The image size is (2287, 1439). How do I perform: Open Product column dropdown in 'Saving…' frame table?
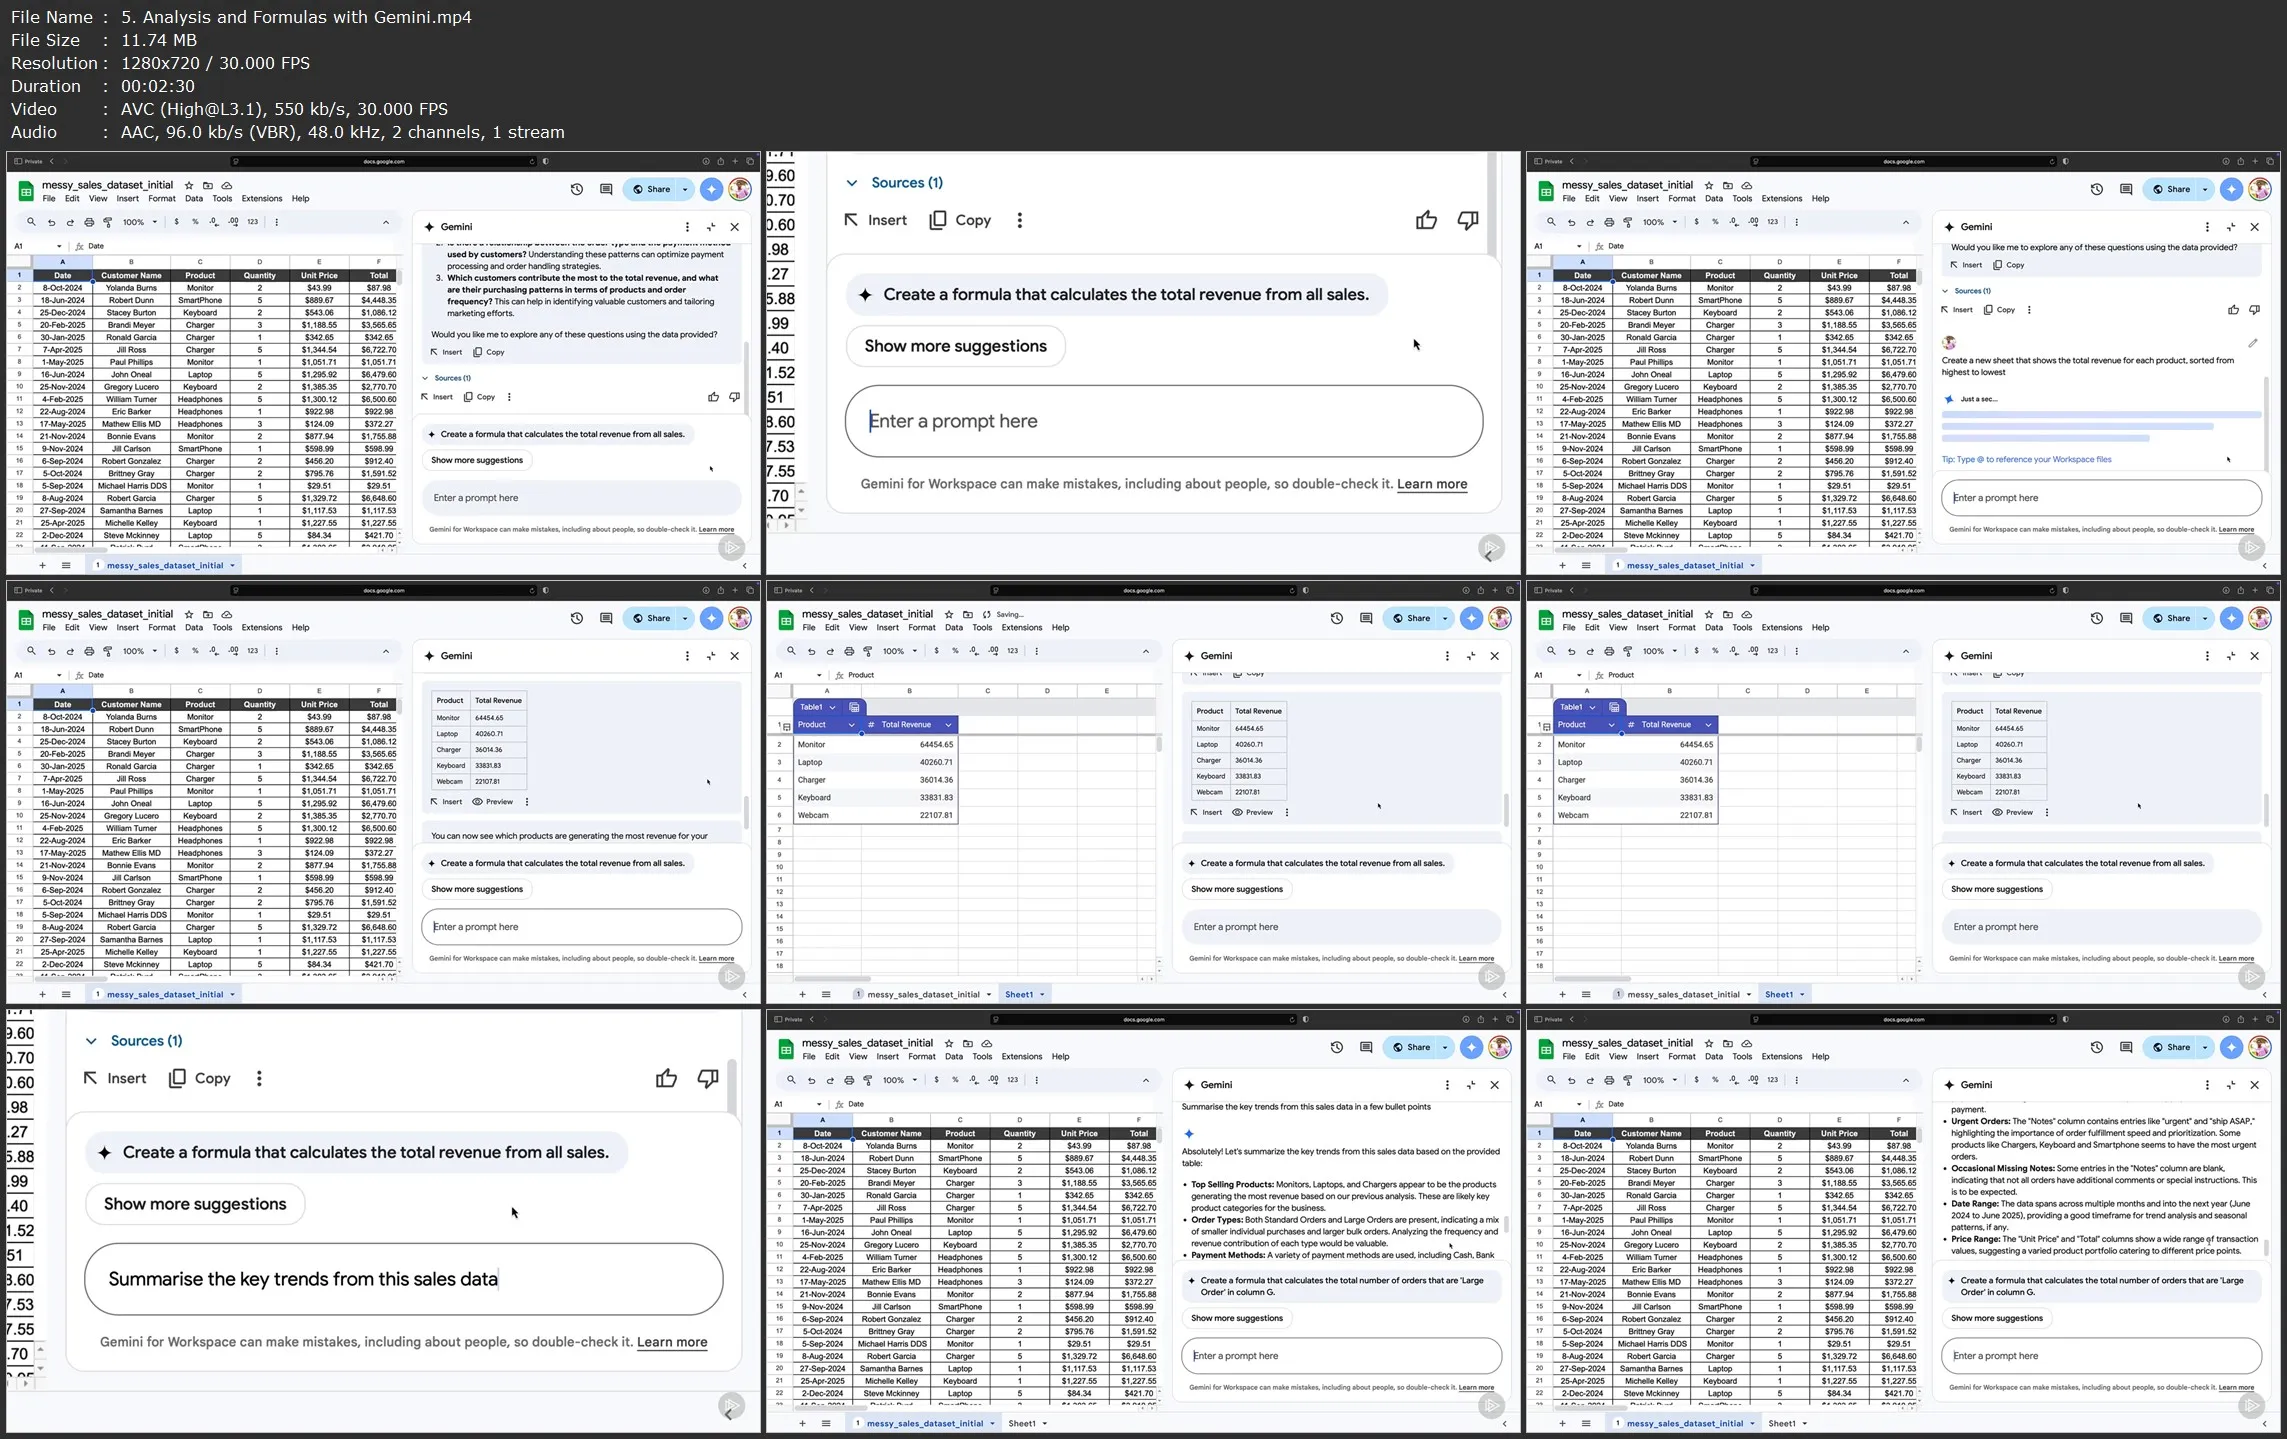pos(851,725)
